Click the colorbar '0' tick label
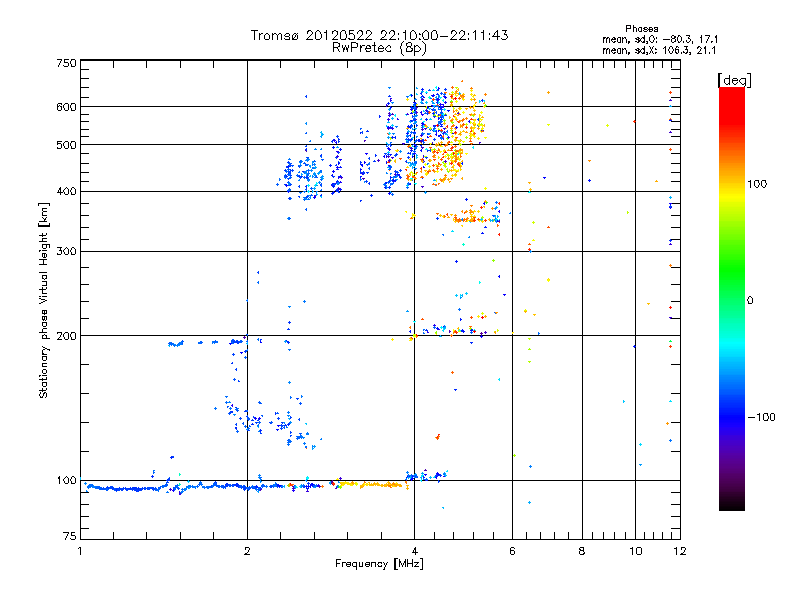This screenshot has width=800, height=600. pyautogui.click(x=750, y=301)
